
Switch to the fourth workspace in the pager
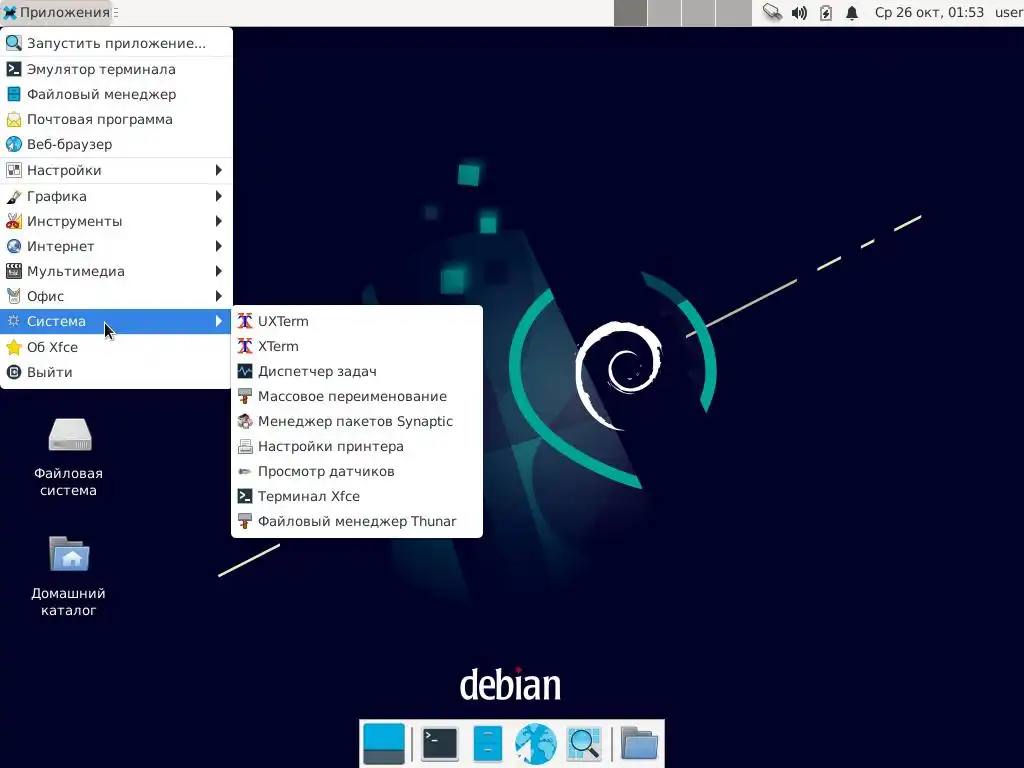[x=733, y=13]
